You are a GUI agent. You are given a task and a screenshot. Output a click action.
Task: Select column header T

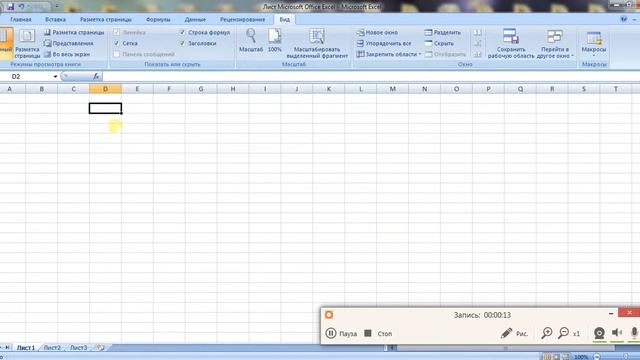[x=616, y=89]
